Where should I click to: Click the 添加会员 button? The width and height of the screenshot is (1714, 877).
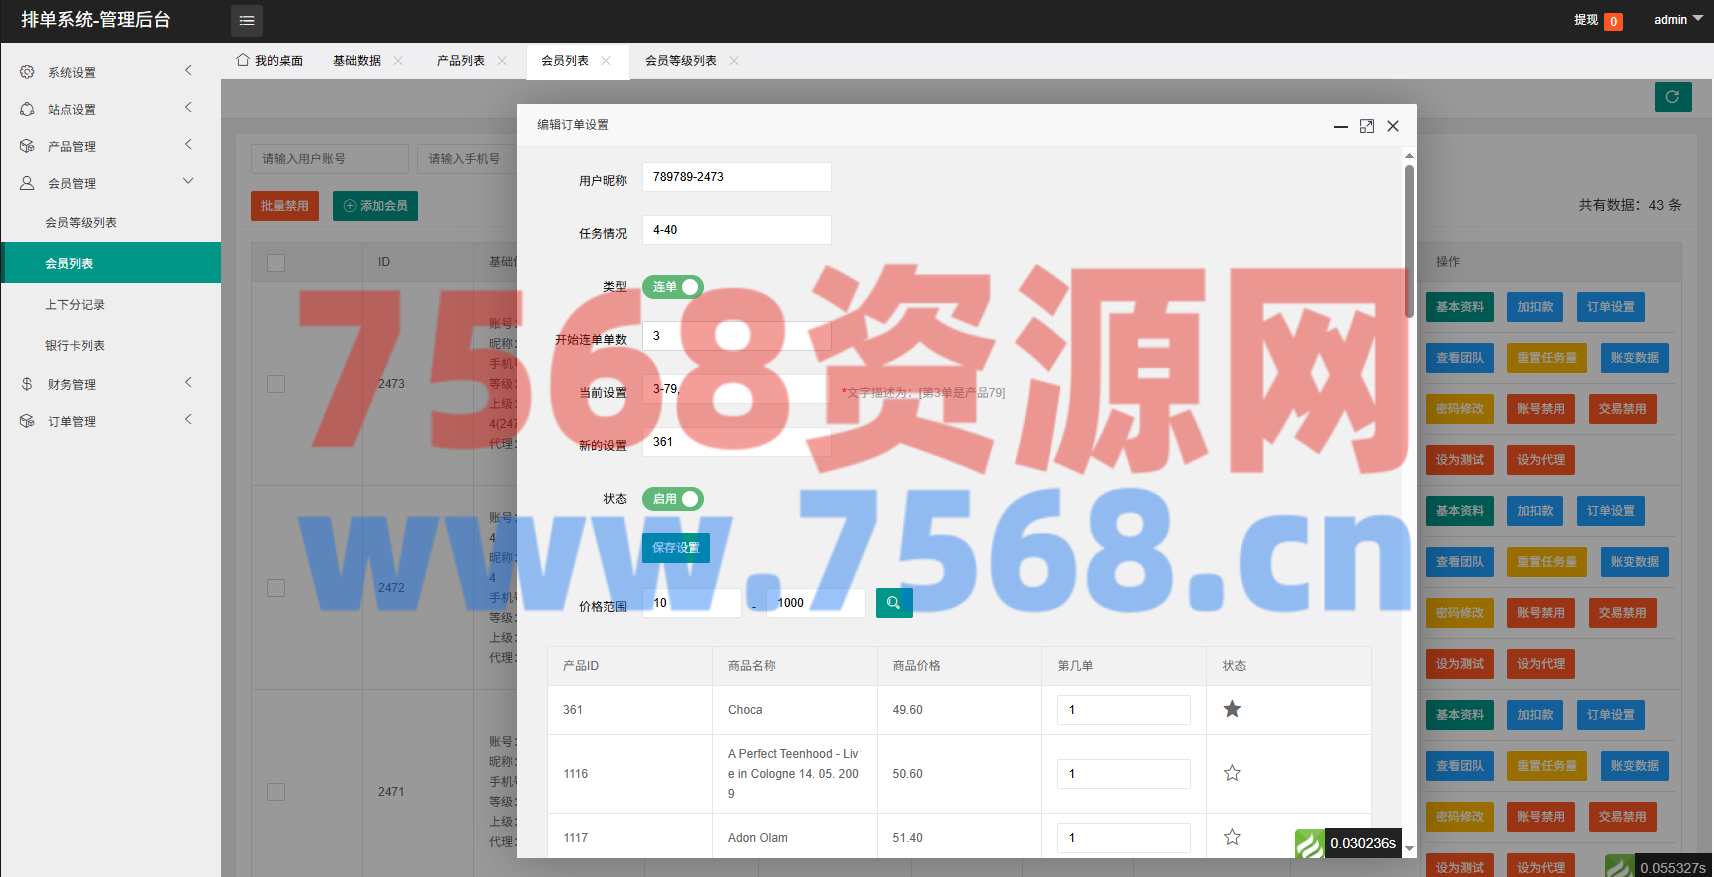[375, 206]
